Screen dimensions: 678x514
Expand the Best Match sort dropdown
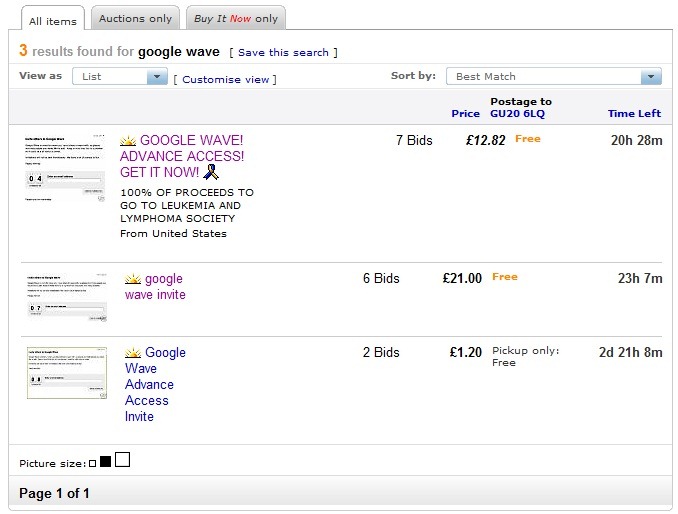[555, 77]
